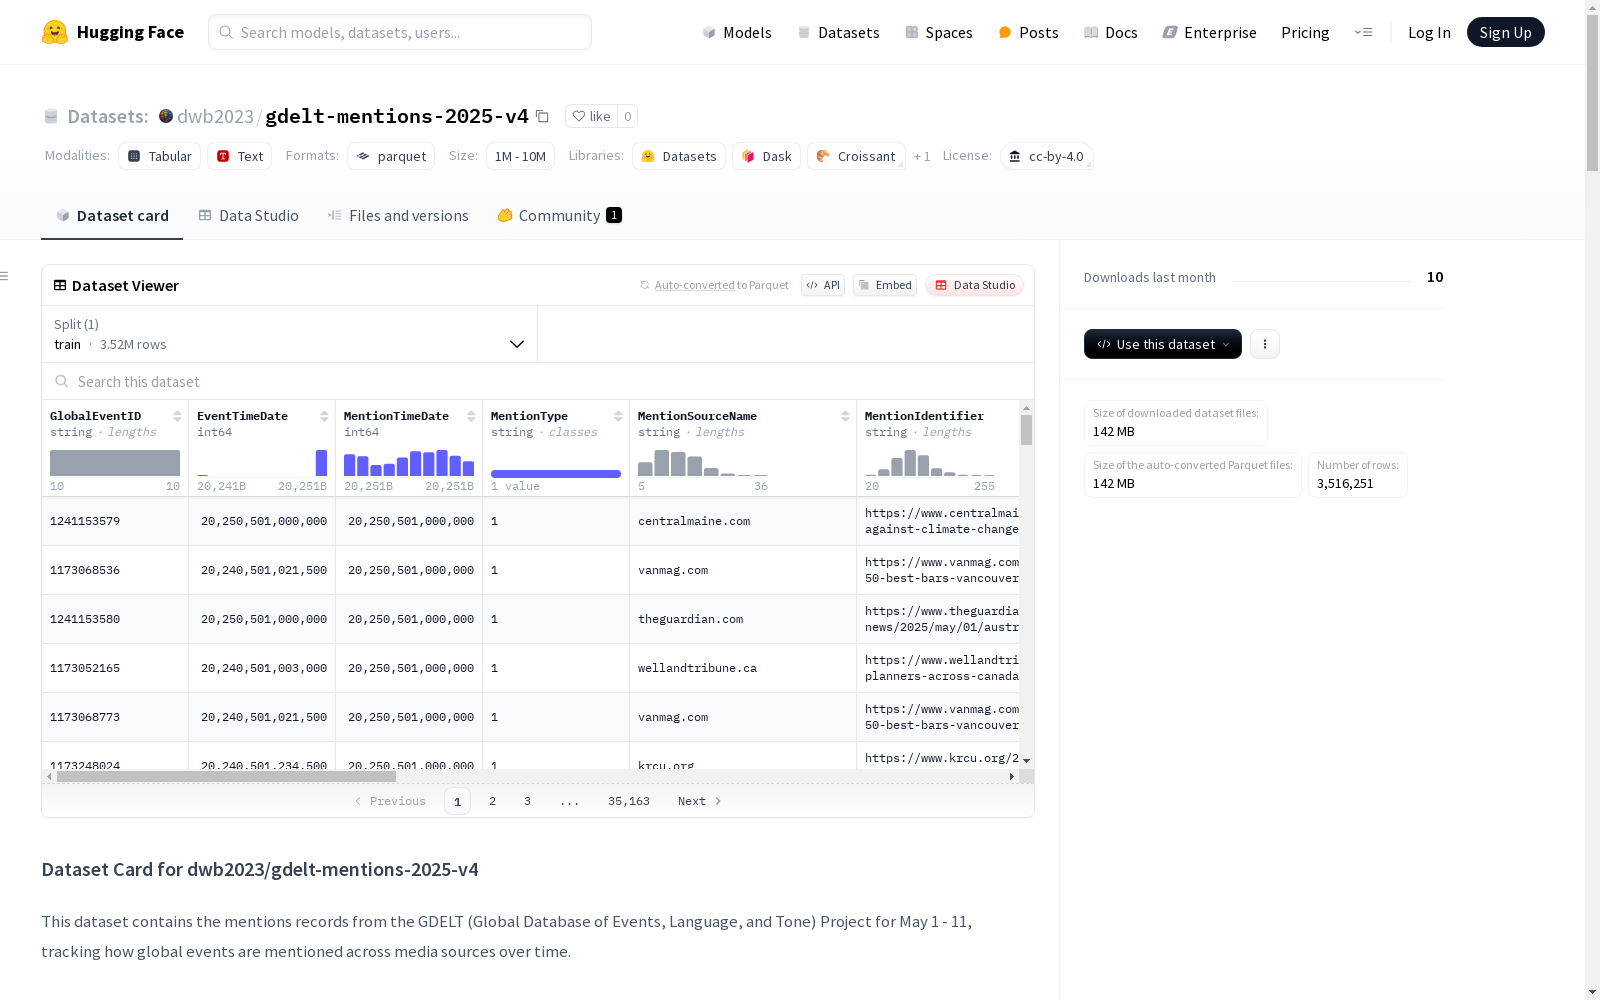Screen dimensions: 1600x1000
Task: Select the Text modality tag
Action: 240,156
